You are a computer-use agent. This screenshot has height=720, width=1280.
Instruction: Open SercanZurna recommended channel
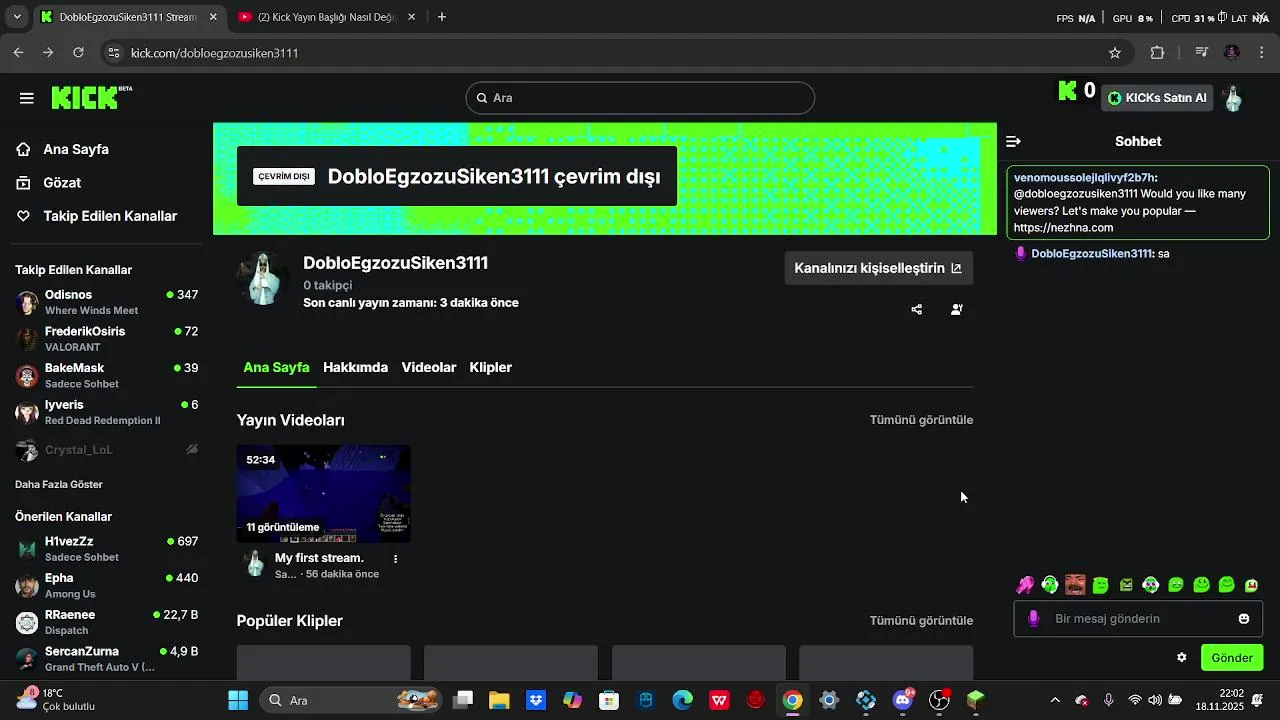click(106, 658)
